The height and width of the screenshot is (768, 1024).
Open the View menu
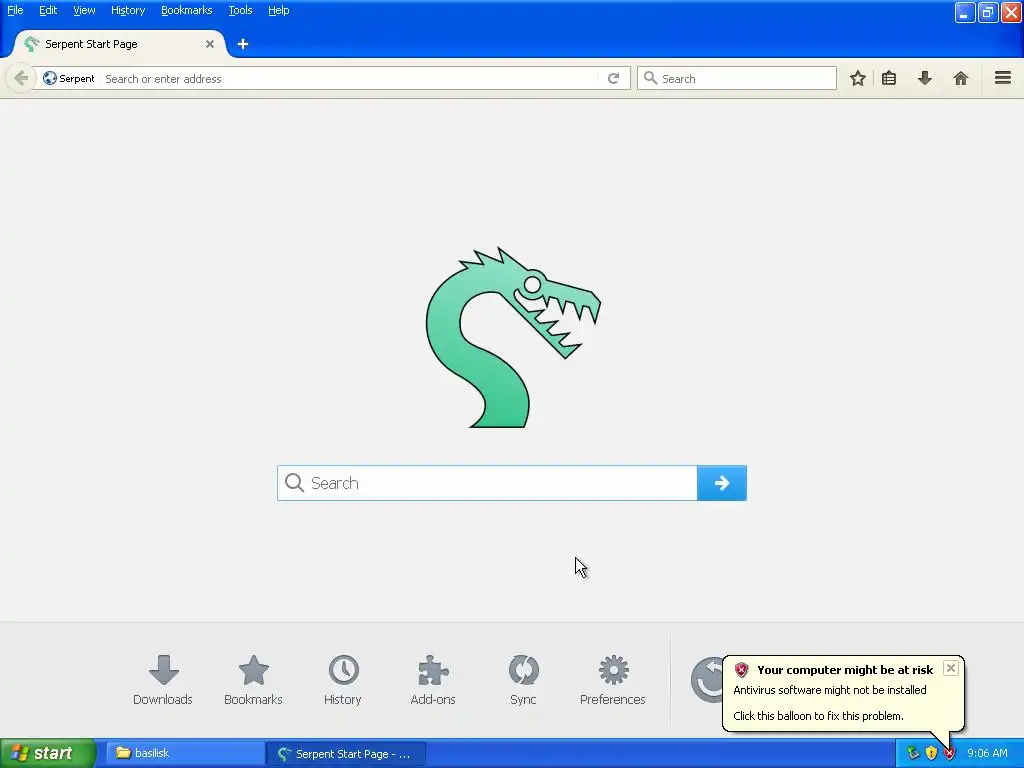click(84, 10)
